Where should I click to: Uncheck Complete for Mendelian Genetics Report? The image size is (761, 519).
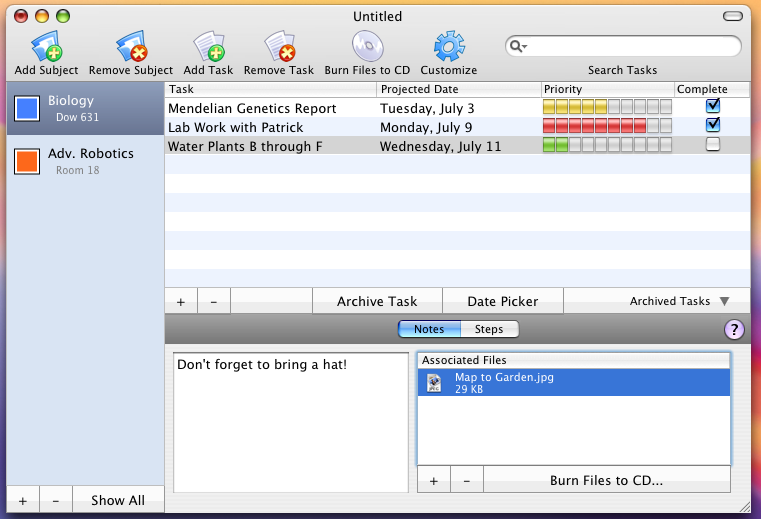pyautogui.click(x=712, y=105)
